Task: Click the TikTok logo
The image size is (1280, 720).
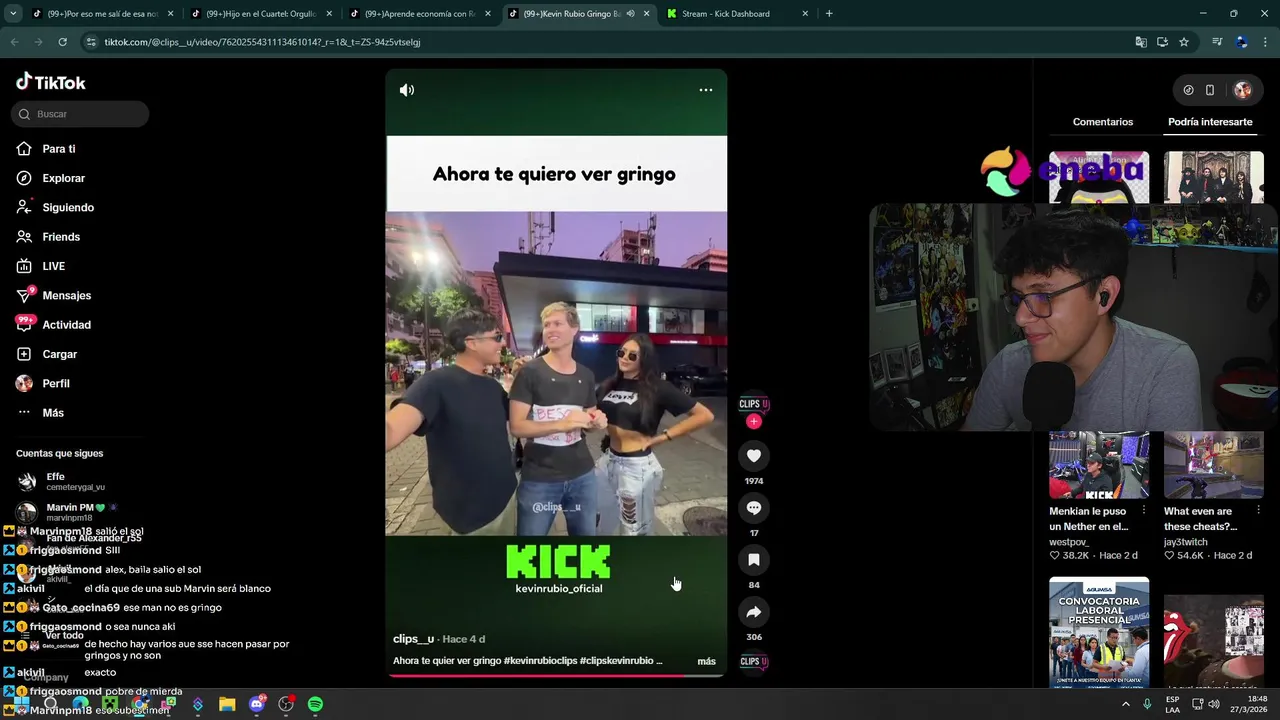Action: (51, 82)
